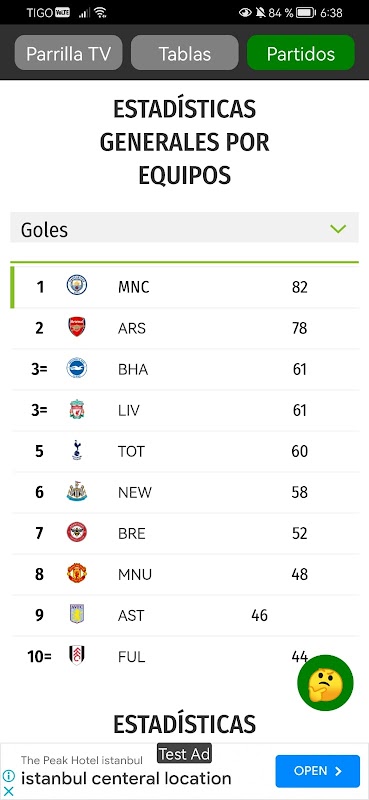Select the Brentford bee badge

pyautogui.click(x=77, y=532)
